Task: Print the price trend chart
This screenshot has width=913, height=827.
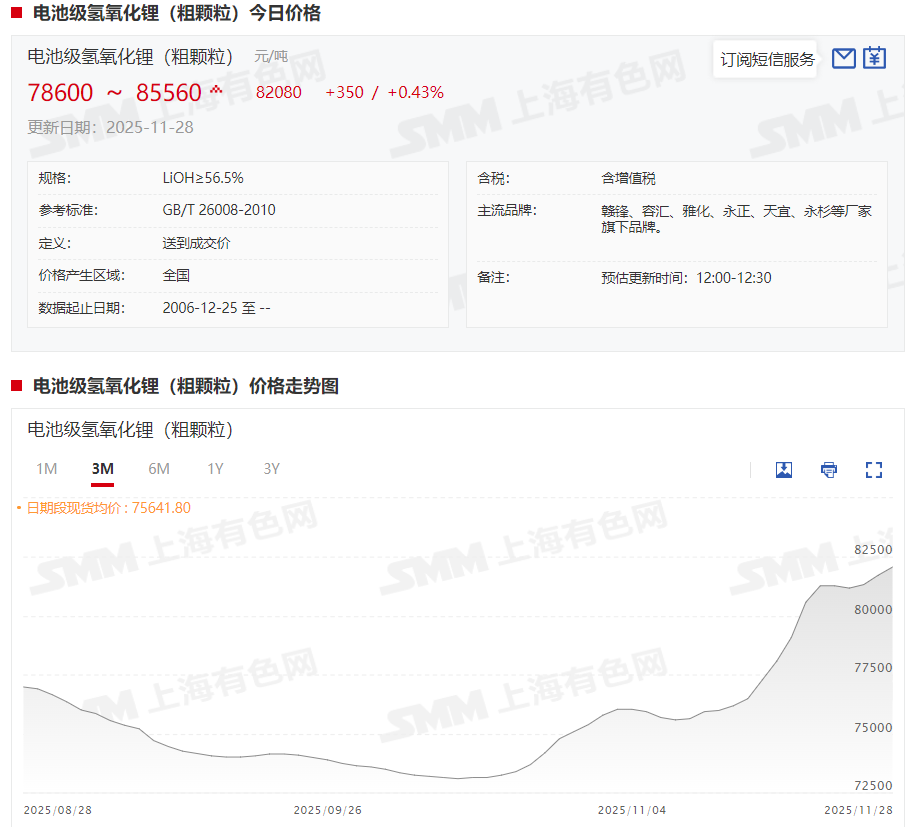Action: click(829, 470)
